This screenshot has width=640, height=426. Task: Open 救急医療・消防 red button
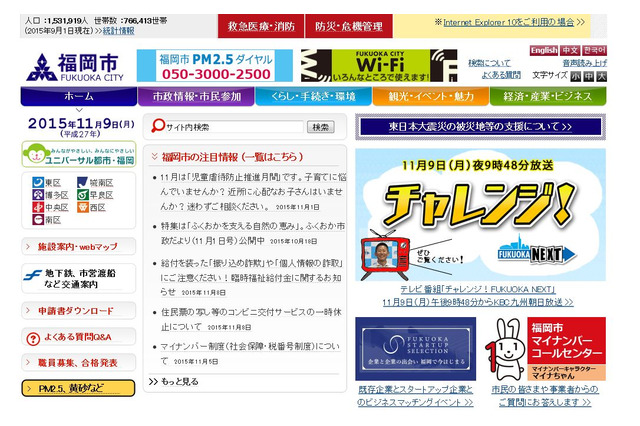(261, 26)
